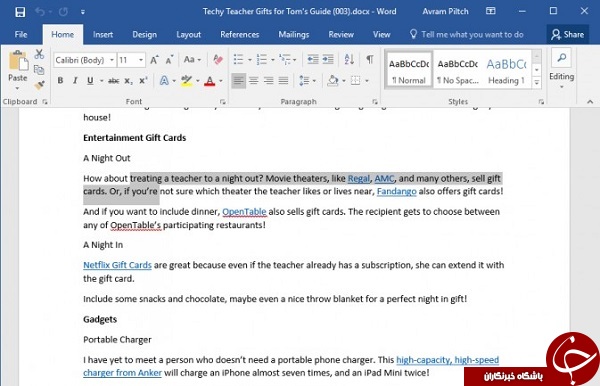Click the Multilevel List icon
The height and width of the screenshot is (386, 600).
285,60
